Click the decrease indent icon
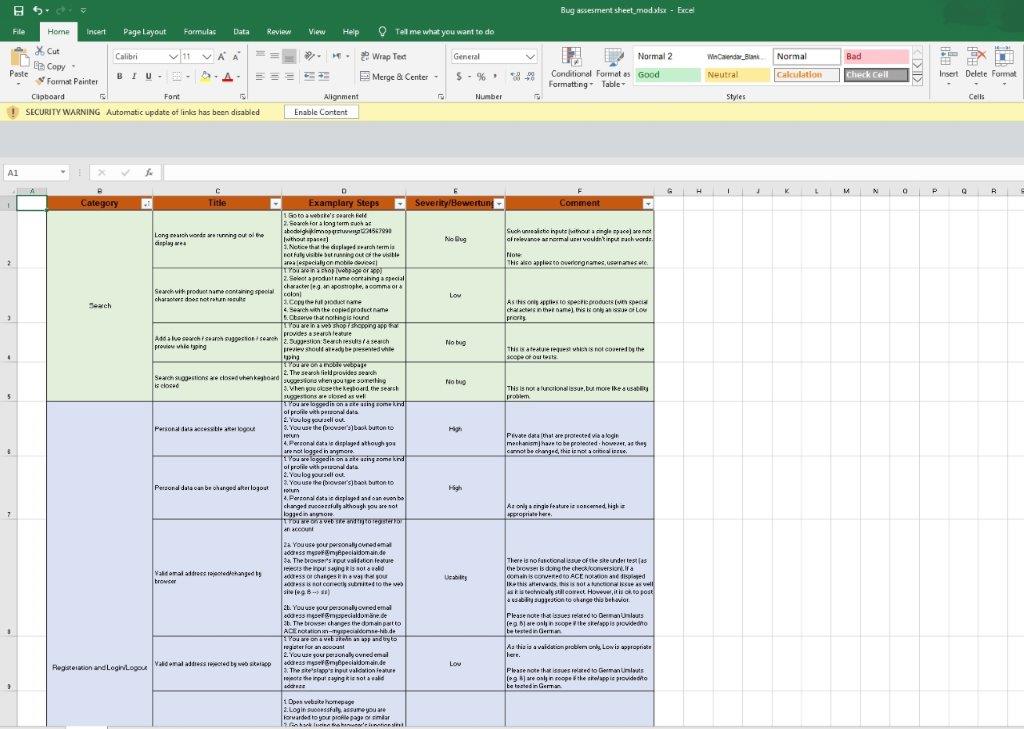Viewport: 1024px width, 729px height. coord(309,77)
